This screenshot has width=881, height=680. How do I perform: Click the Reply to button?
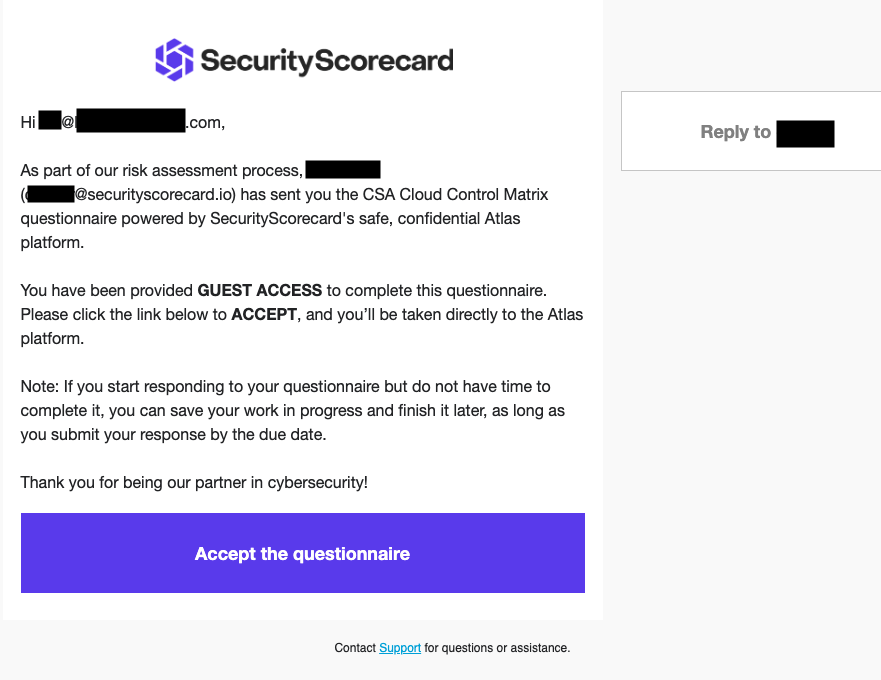[751, 131]
